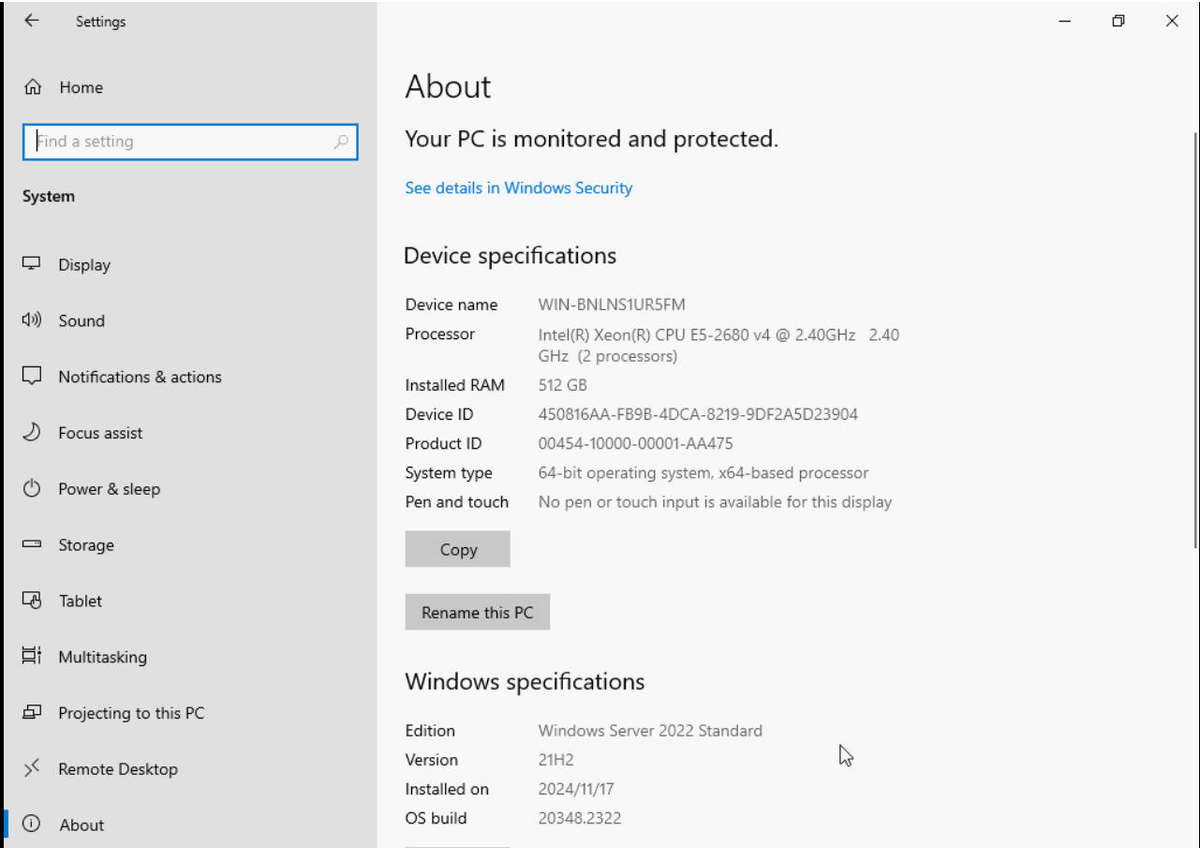1200x848 pixels.
Task: Open details in Windows Security
Action: pos(518,187)
